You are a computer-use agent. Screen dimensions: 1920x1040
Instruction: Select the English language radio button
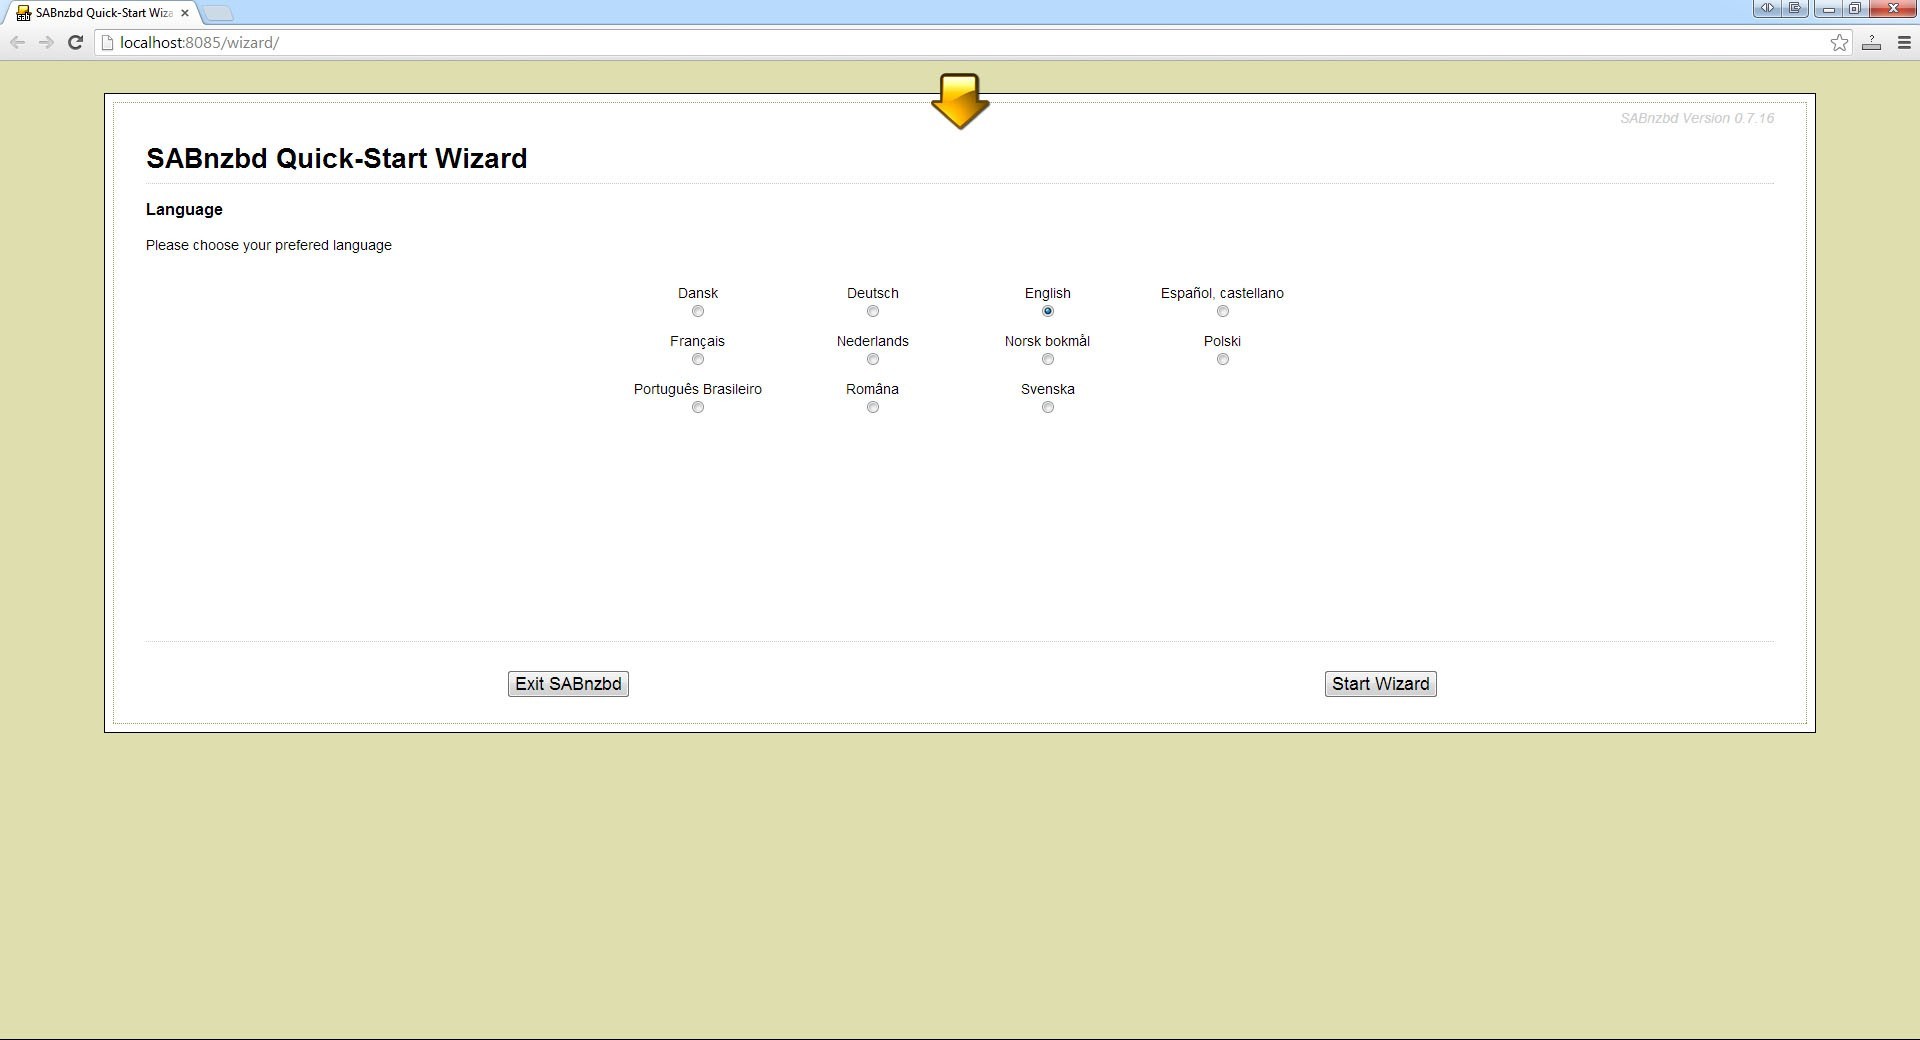tap(1048, 311)
